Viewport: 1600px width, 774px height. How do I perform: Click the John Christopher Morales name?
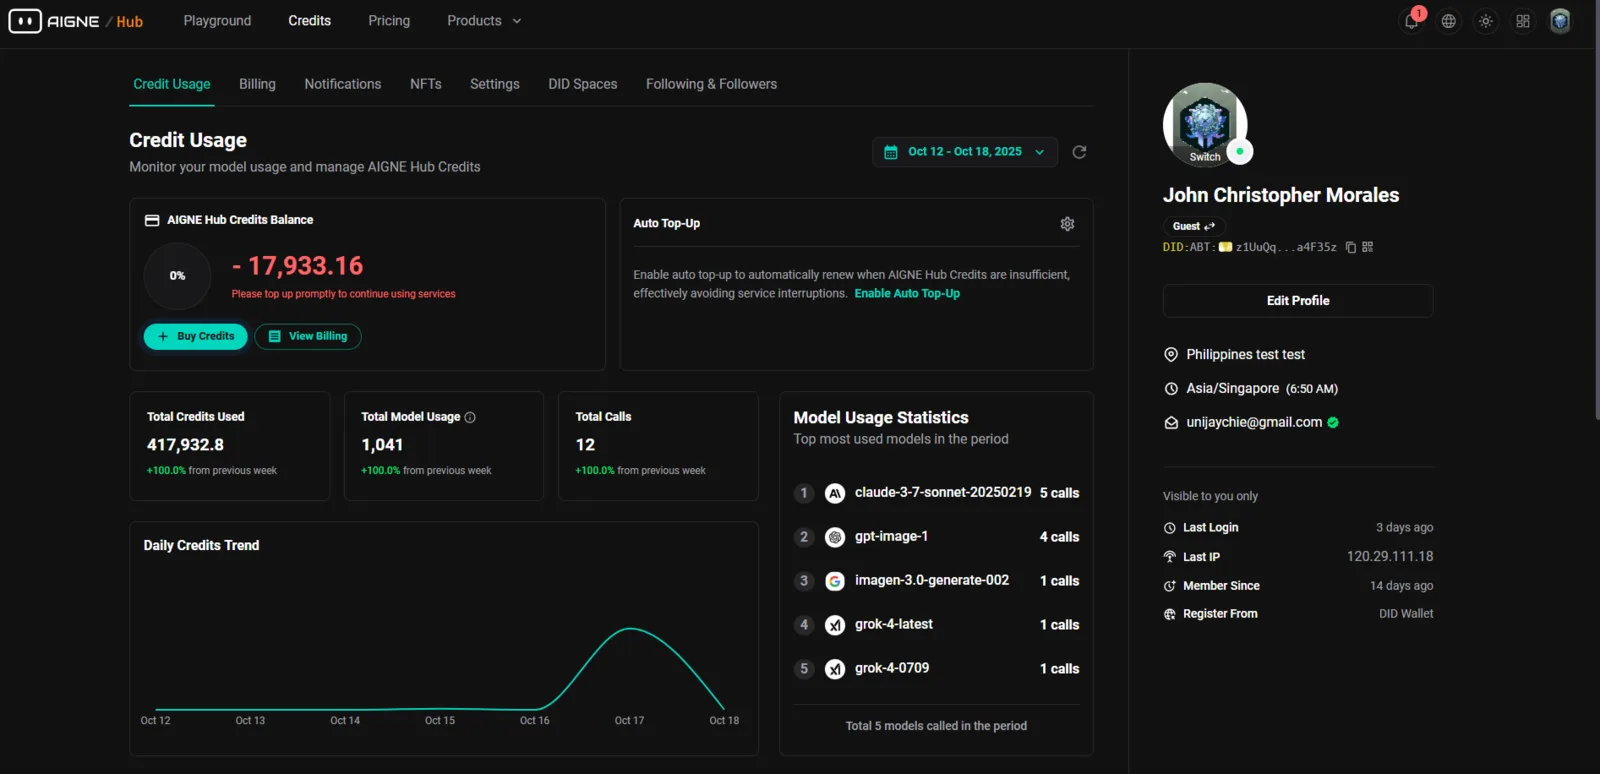point(1281,196)
